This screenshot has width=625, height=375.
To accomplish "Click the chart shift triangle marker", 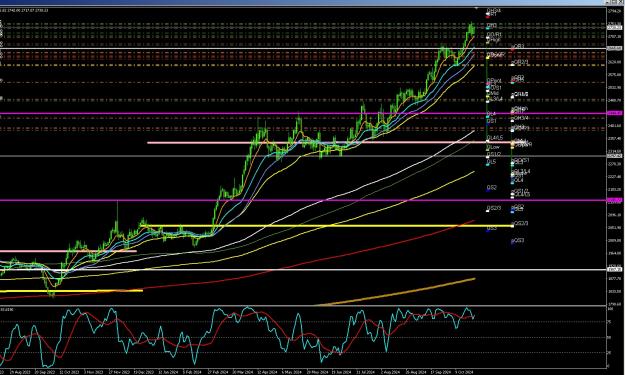I will coord(476,8).
